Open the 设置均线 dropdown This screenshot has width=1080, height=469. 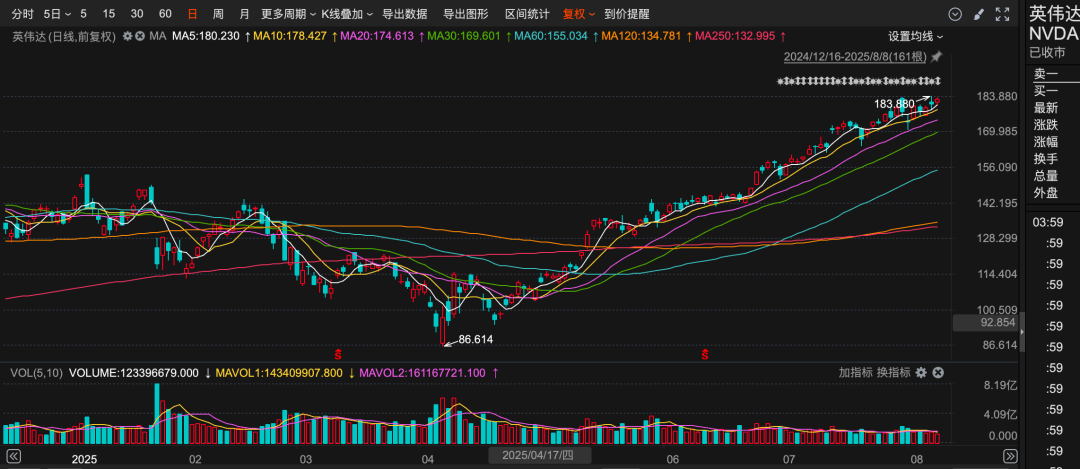[915, 36]
